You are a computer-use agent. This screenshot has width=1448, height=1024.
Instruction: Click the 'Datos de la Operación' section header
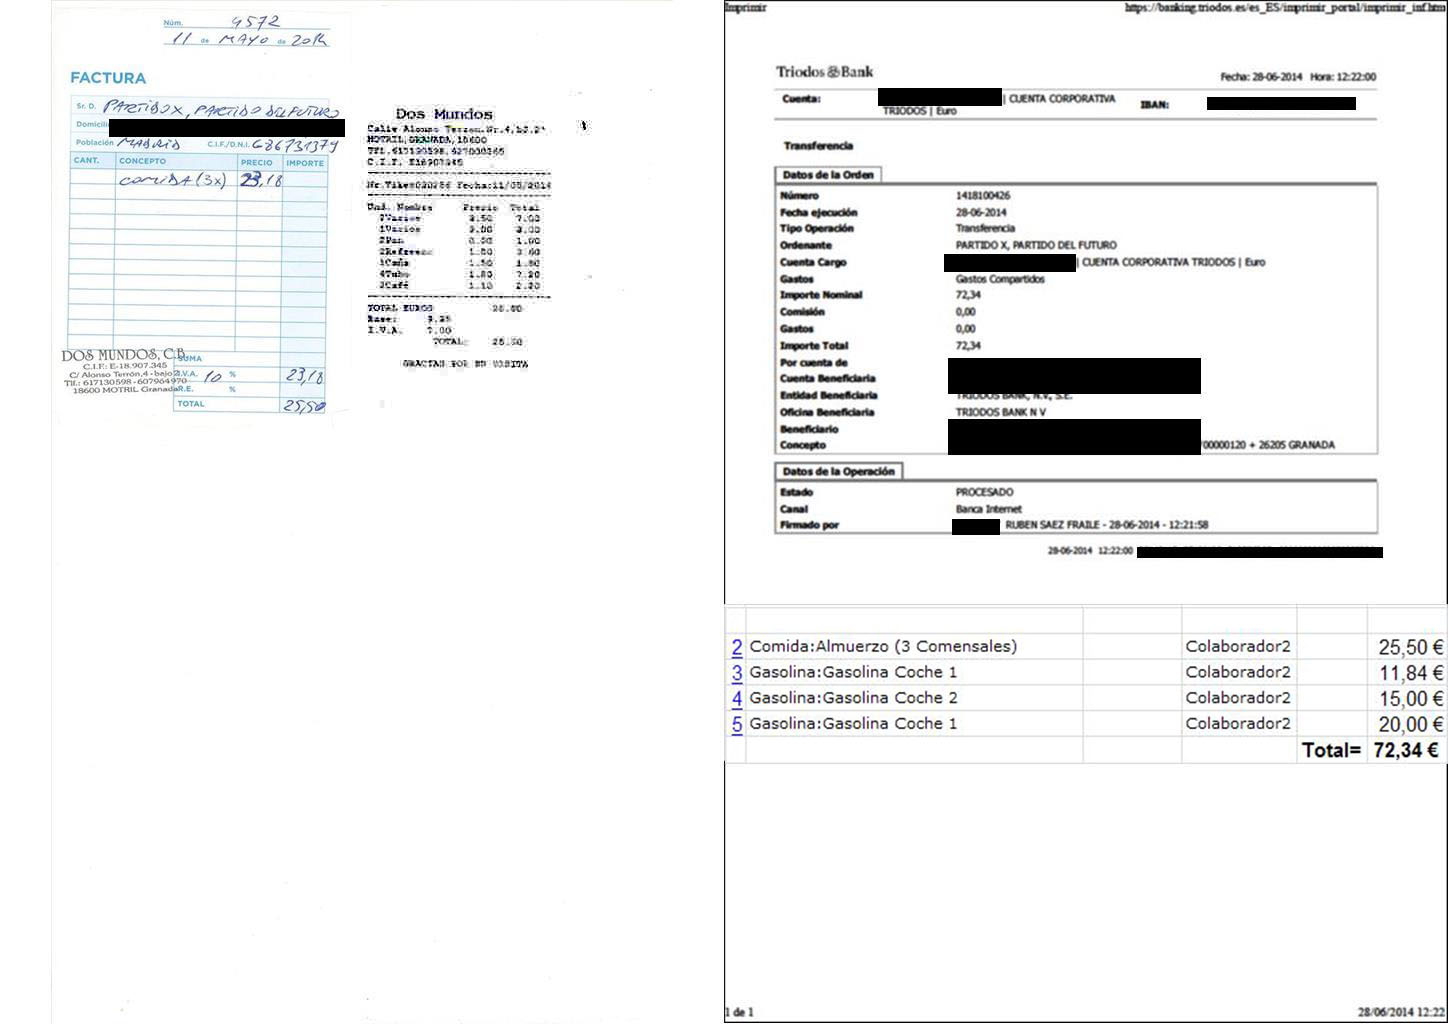point(839,471)
